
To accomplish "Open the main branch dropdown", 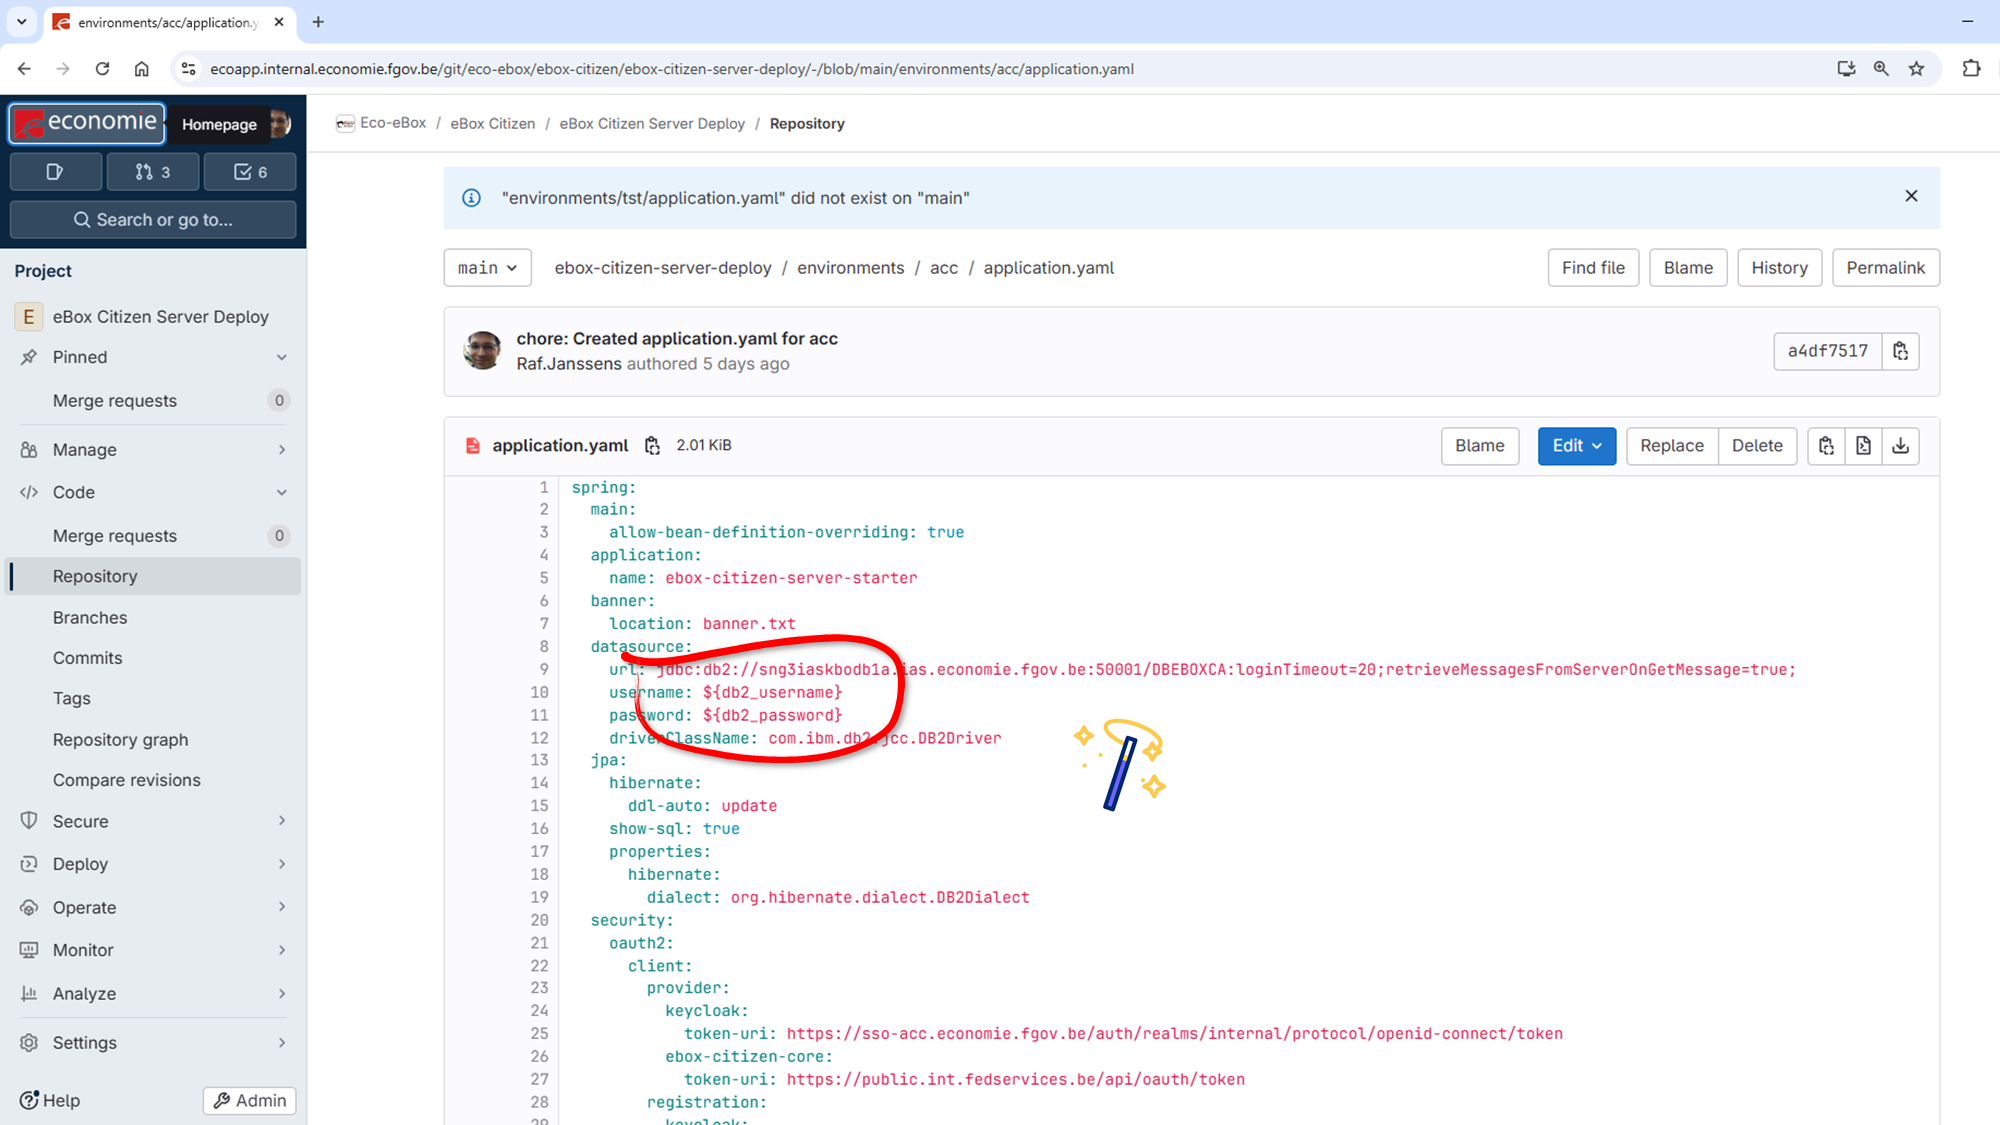I will [487, 268].
